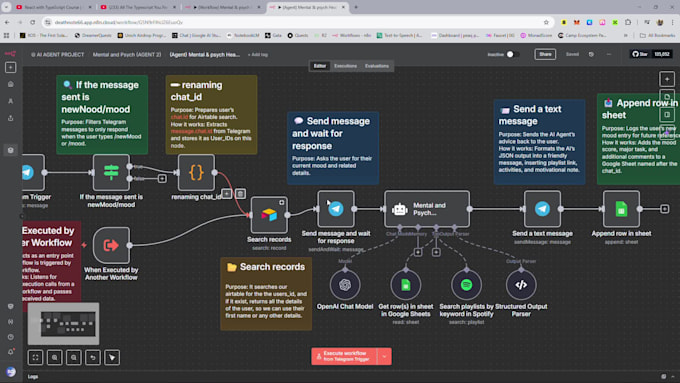Add a node after Append row in sheet
Viewport: 680px width, 383px height.
(x=664, y=209)
